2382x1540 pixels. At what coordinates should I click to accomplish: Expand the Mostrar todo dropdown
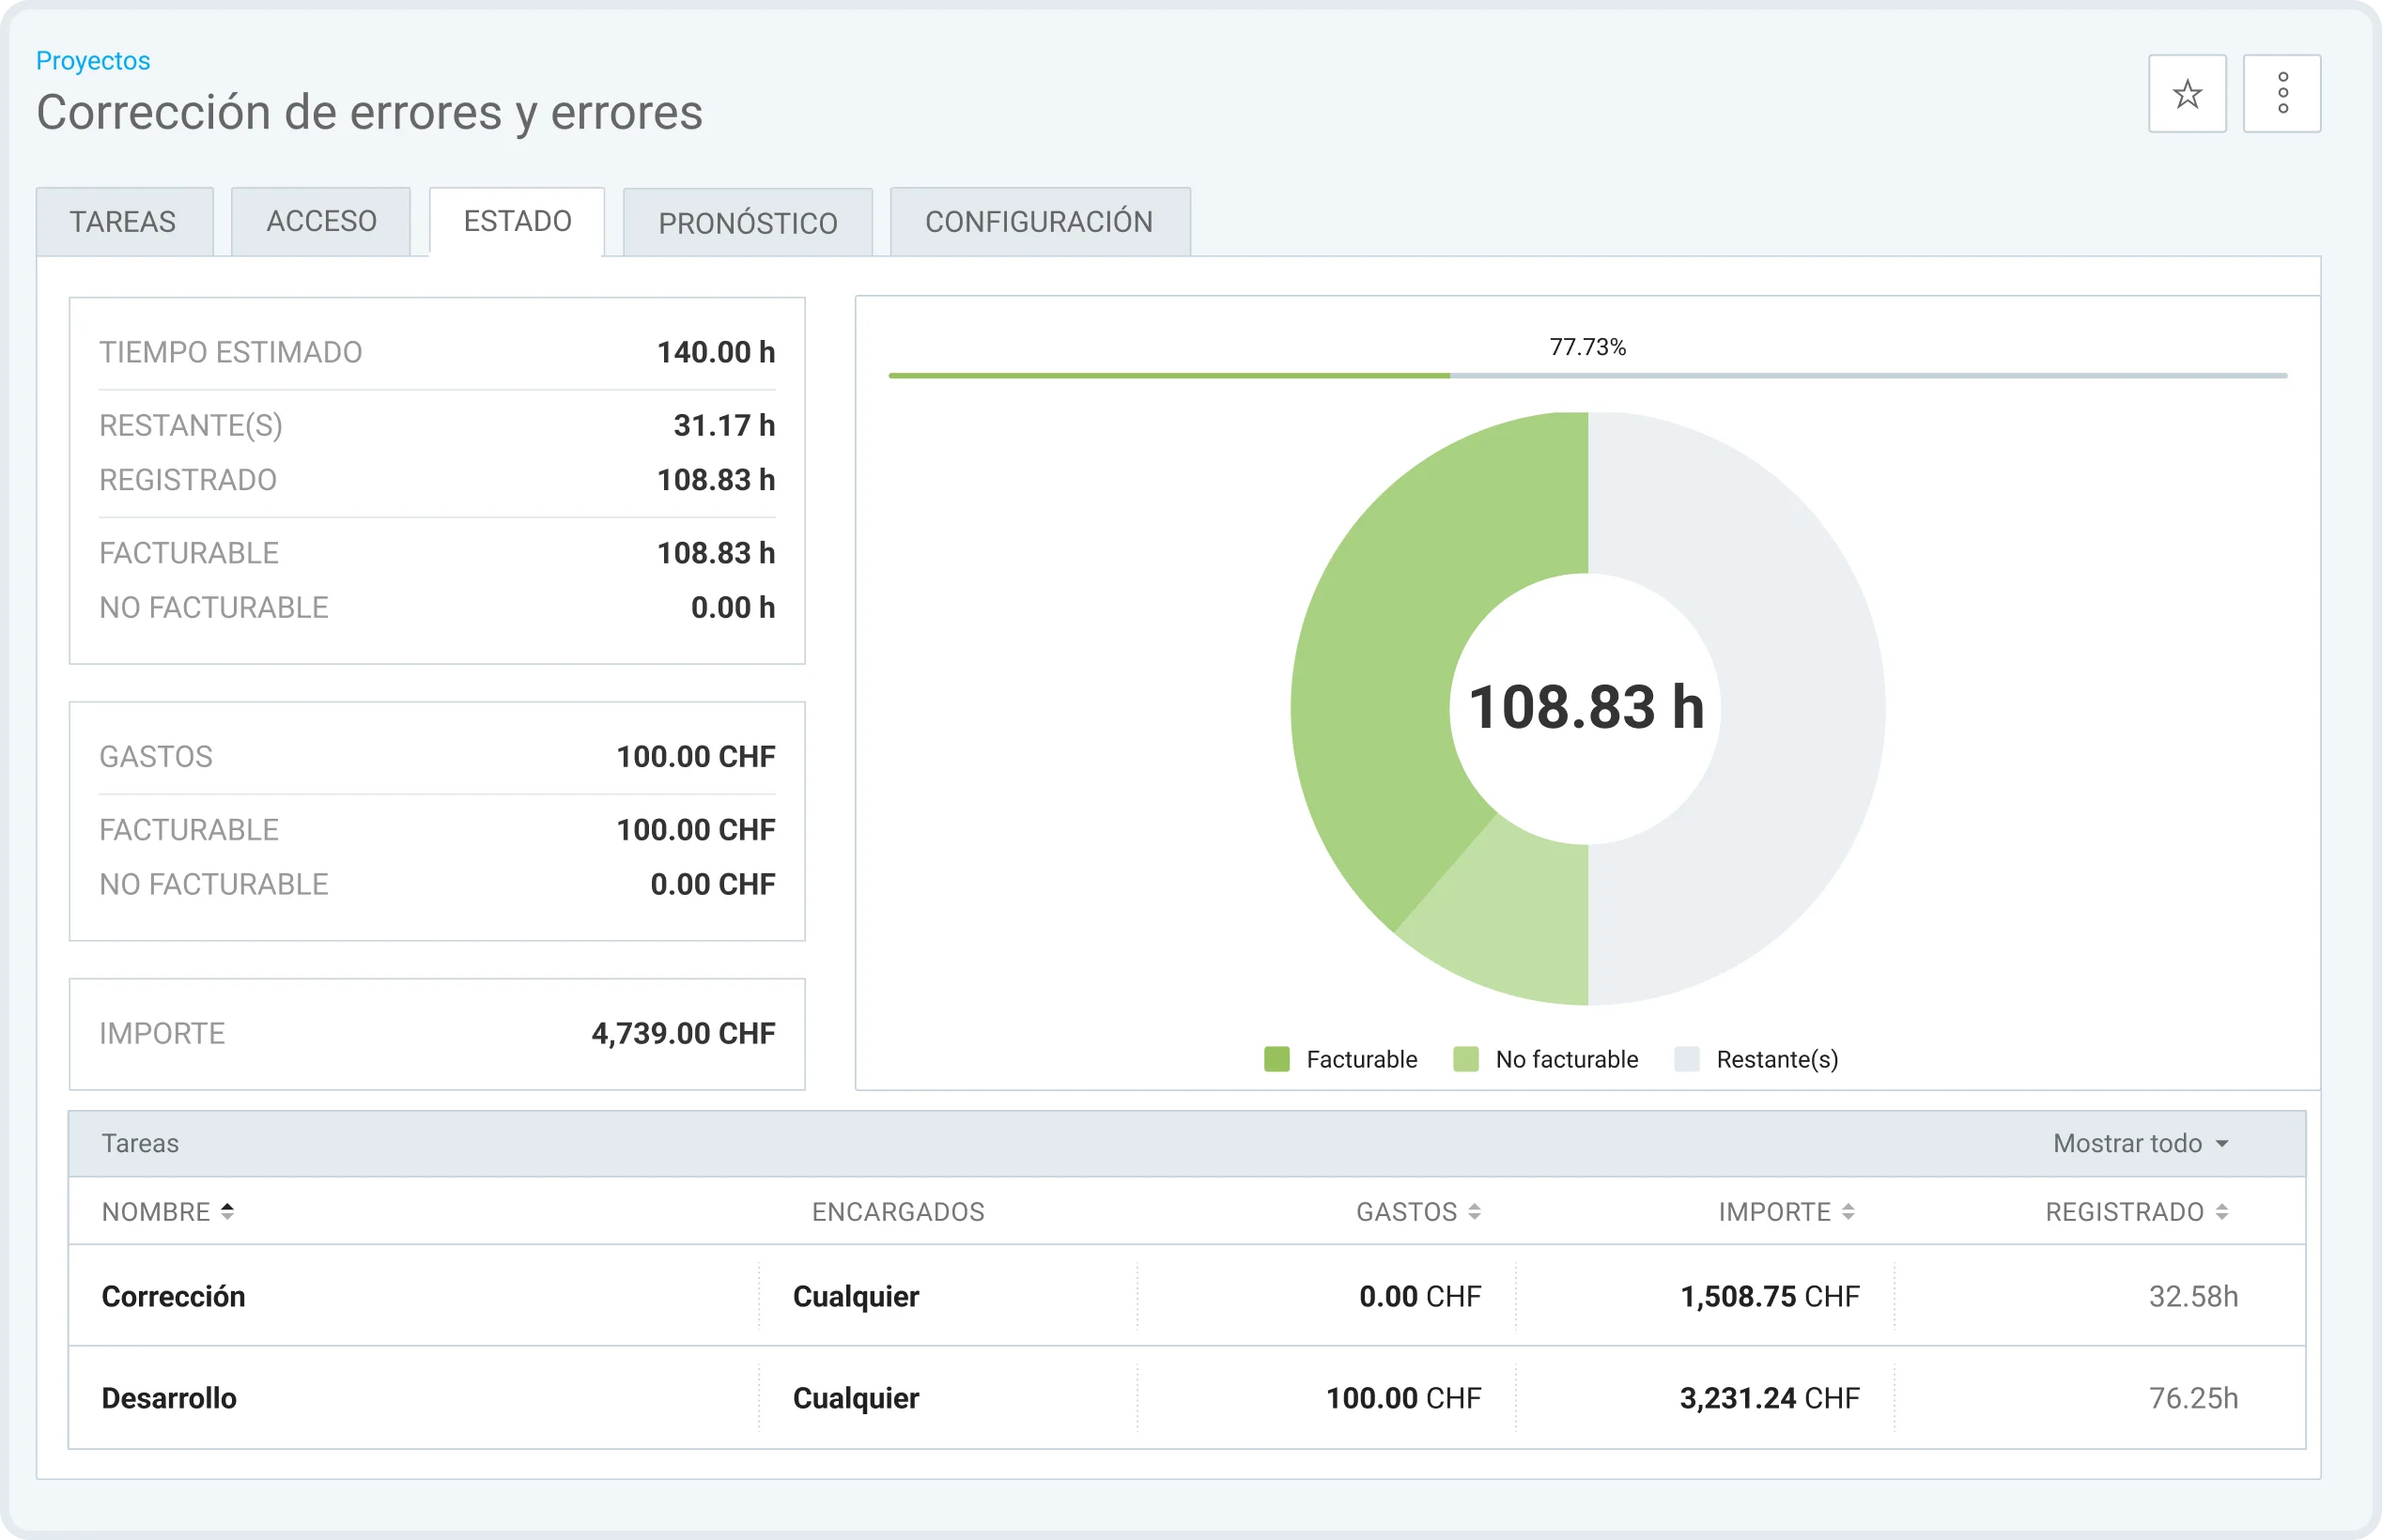pyautogui.click(x=2141, y=1143)
